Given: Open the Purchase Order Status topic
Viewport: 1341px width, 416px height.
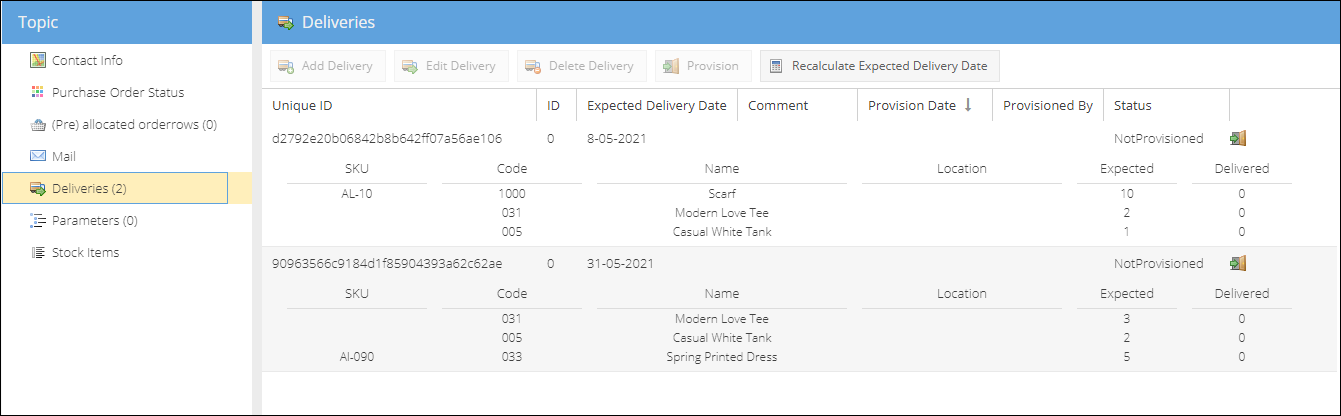Looking at the screenshot, I should (x=118, y=93).
